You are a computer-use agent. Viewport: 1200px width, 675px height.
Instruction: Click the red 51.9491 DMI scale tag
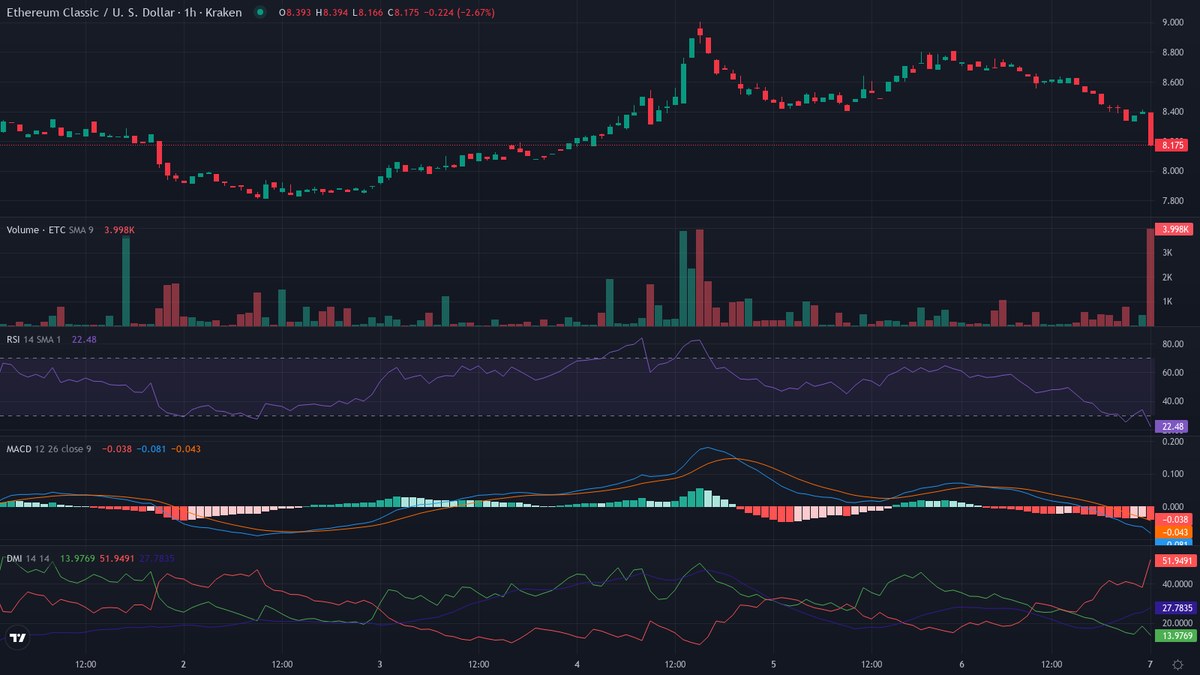coord(1174,560)
